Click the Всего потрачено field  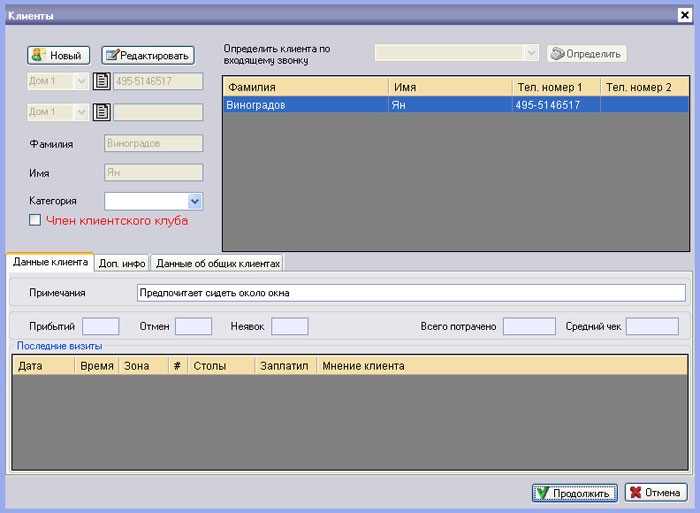click(529, 326)
